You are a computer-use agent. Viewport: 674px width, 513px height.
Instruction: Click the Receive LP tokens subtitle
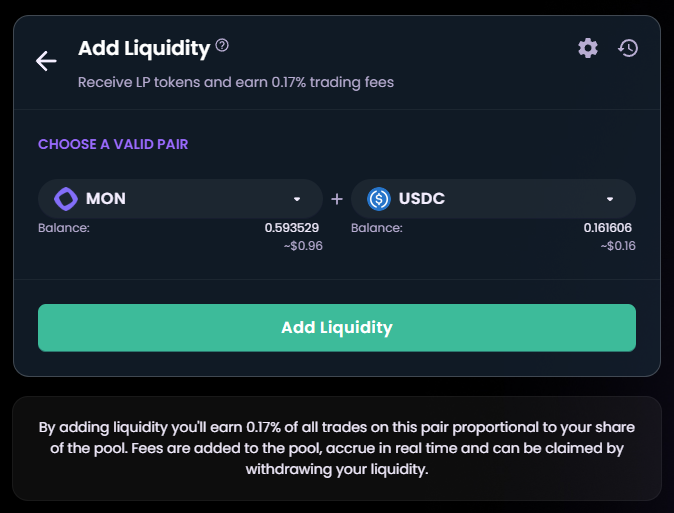point(236,82)
